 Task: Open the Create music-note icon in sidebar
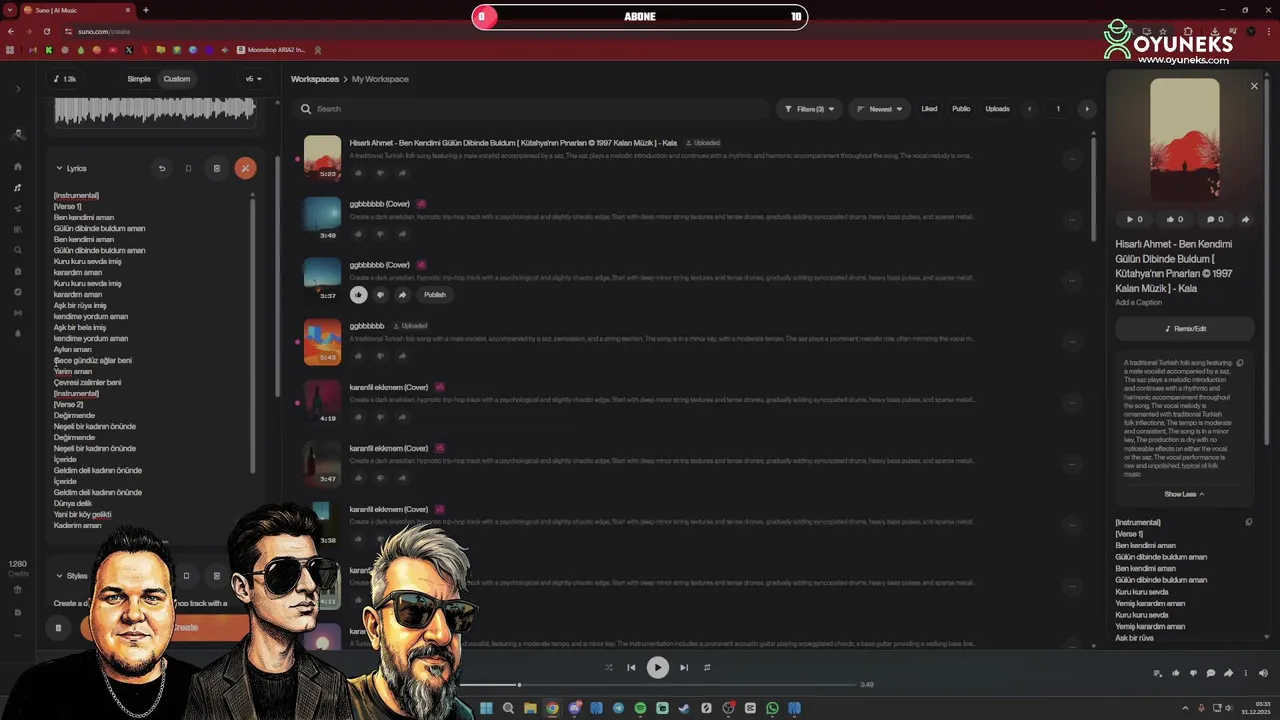[x=18, y=187]
